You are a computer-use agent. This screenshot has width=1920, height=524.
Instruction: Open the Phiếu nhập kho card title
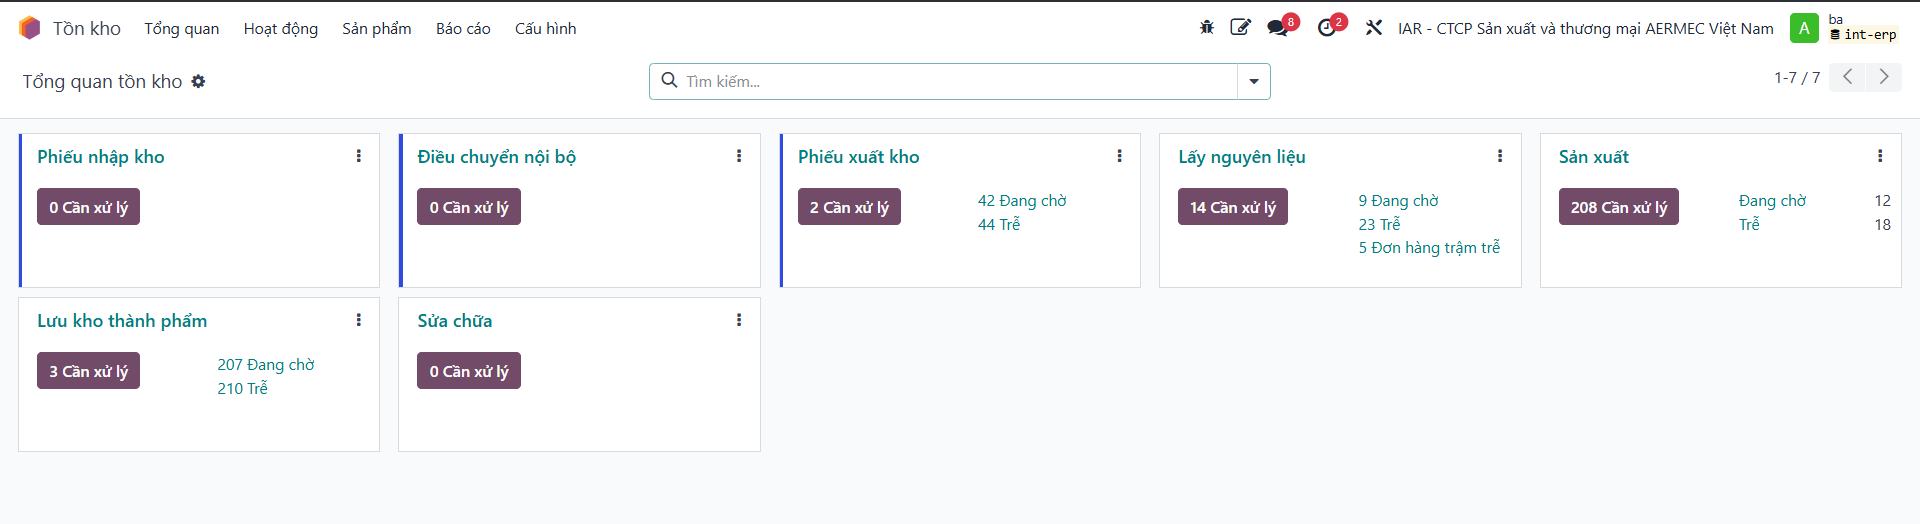pyautogui.click(x=101, y=157)
